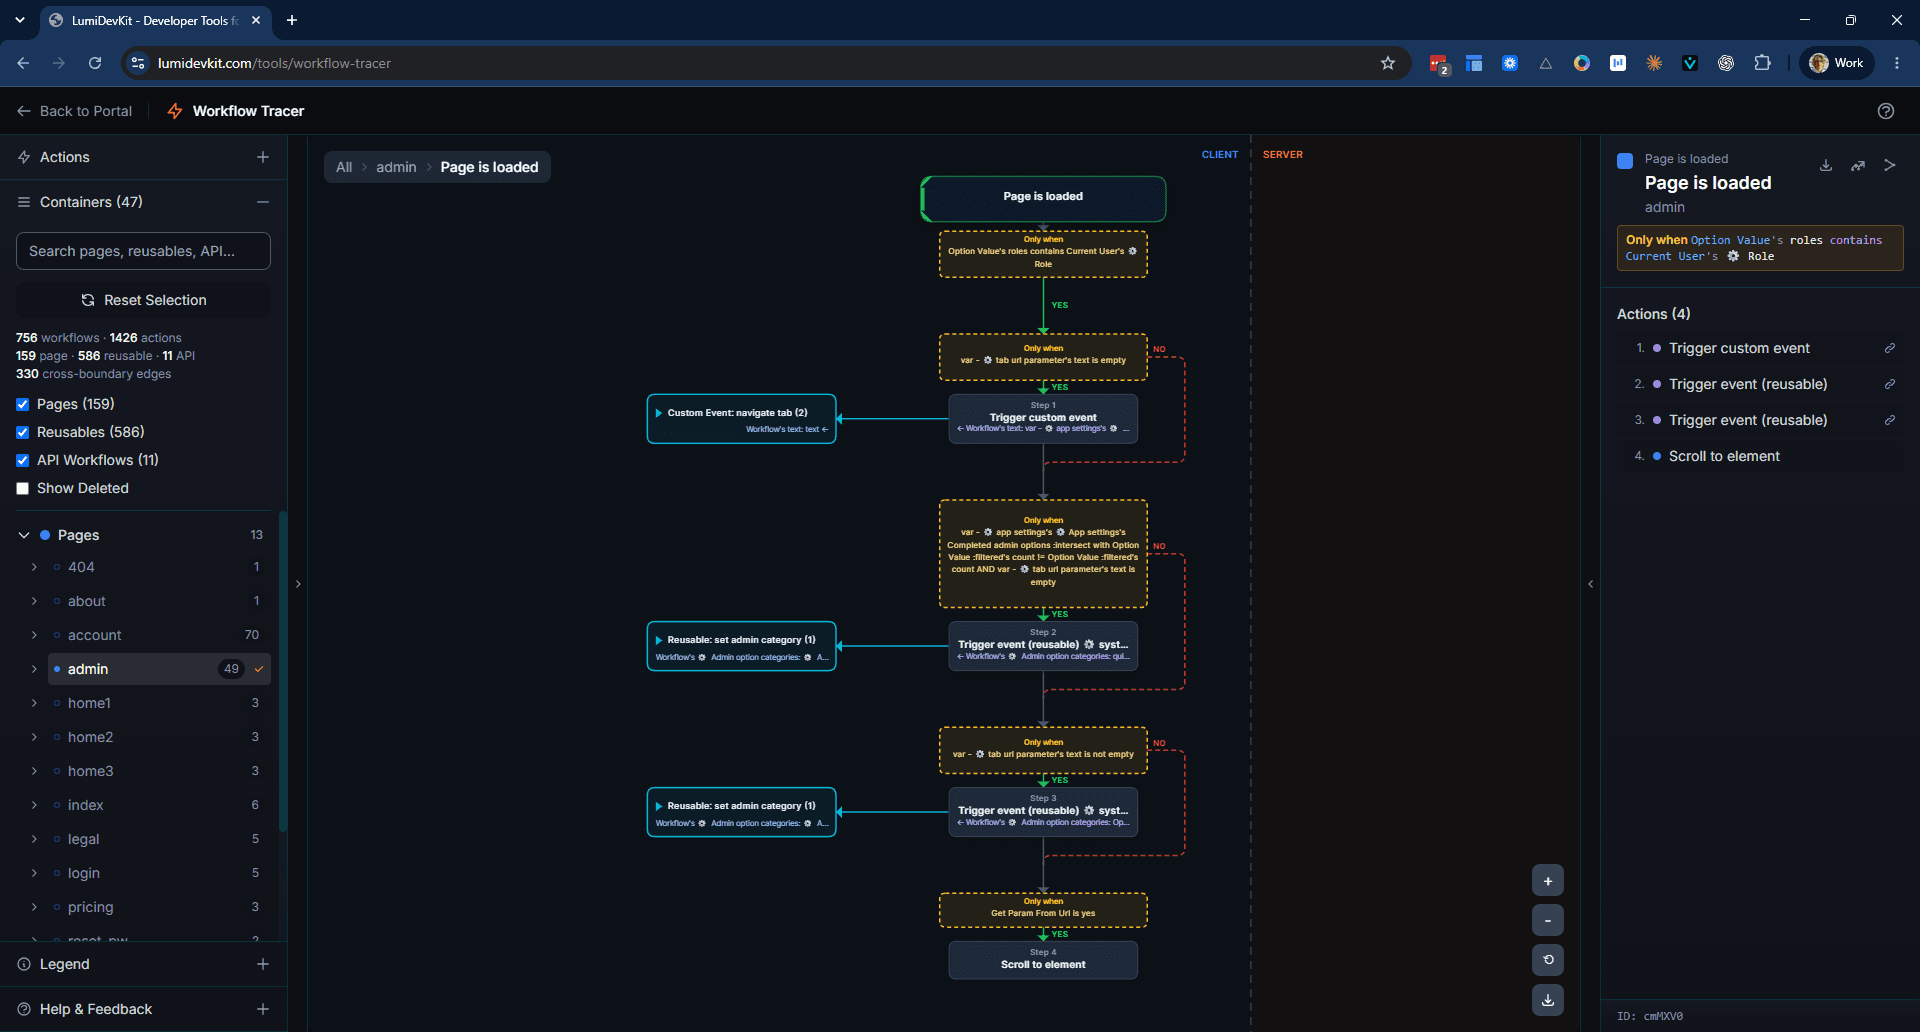The width and height of the screenshot is (1920, 1032).
Task: Expand the Actions section with plus
Action: click(263, 157)
